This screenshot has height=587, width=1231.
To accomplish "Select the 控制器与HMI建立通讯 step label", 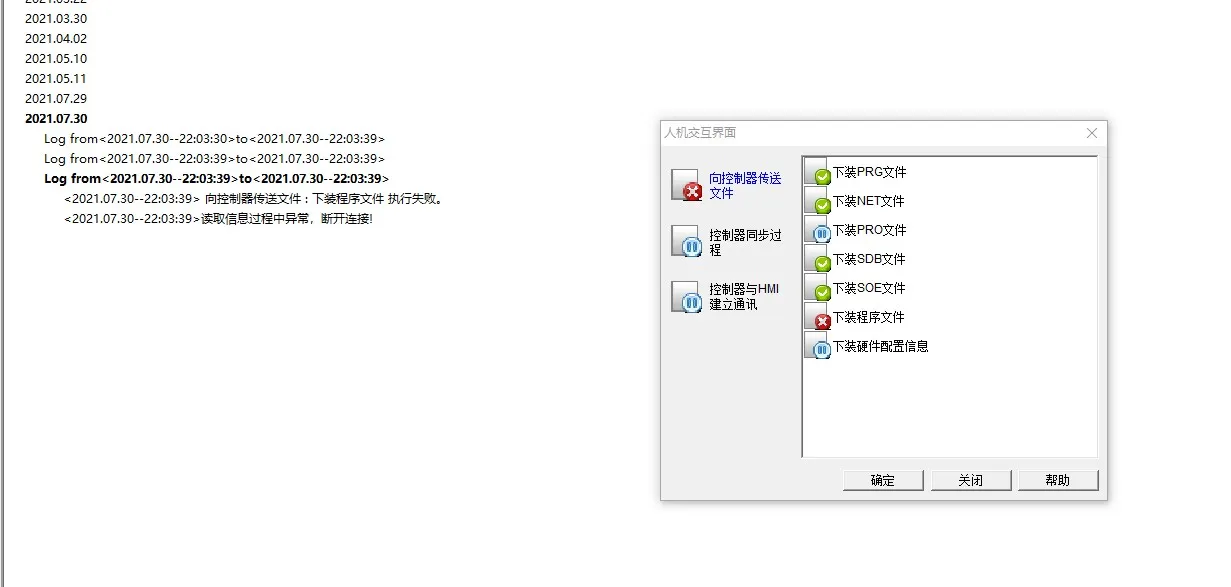I will click(x=744, y=297).
